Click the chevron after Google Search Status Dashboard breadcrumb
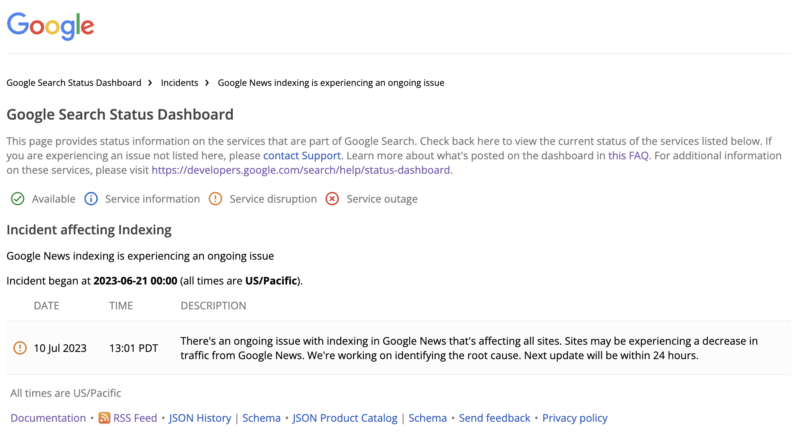This screenshot has height=445, width=796. tap(150, 83)
